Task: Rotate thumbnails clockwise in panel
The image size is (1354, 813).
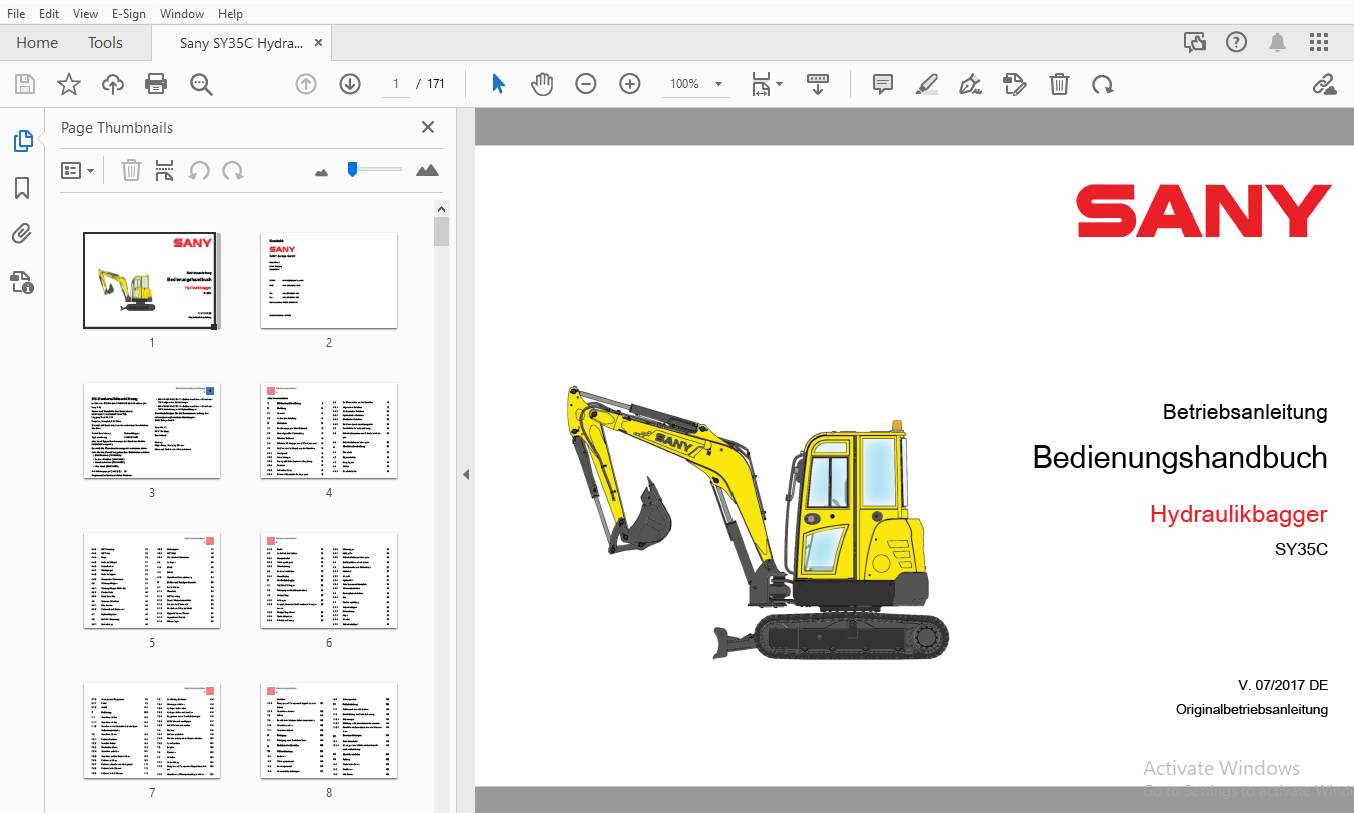Action: (x=233, y=171)
